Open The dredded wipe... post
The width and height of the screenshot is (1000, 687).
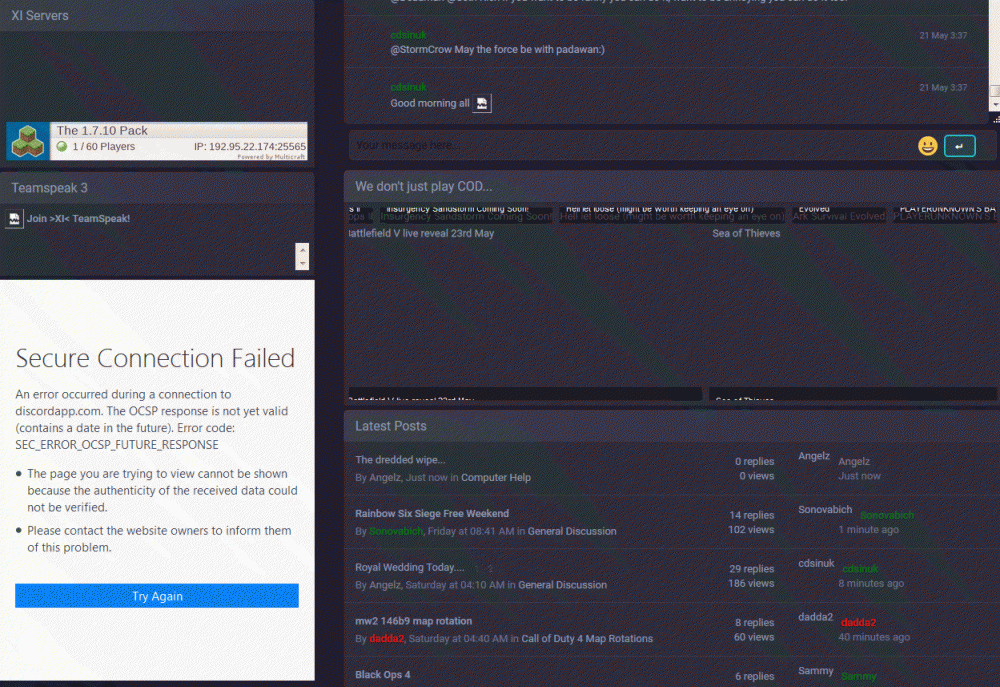(400, 460)
